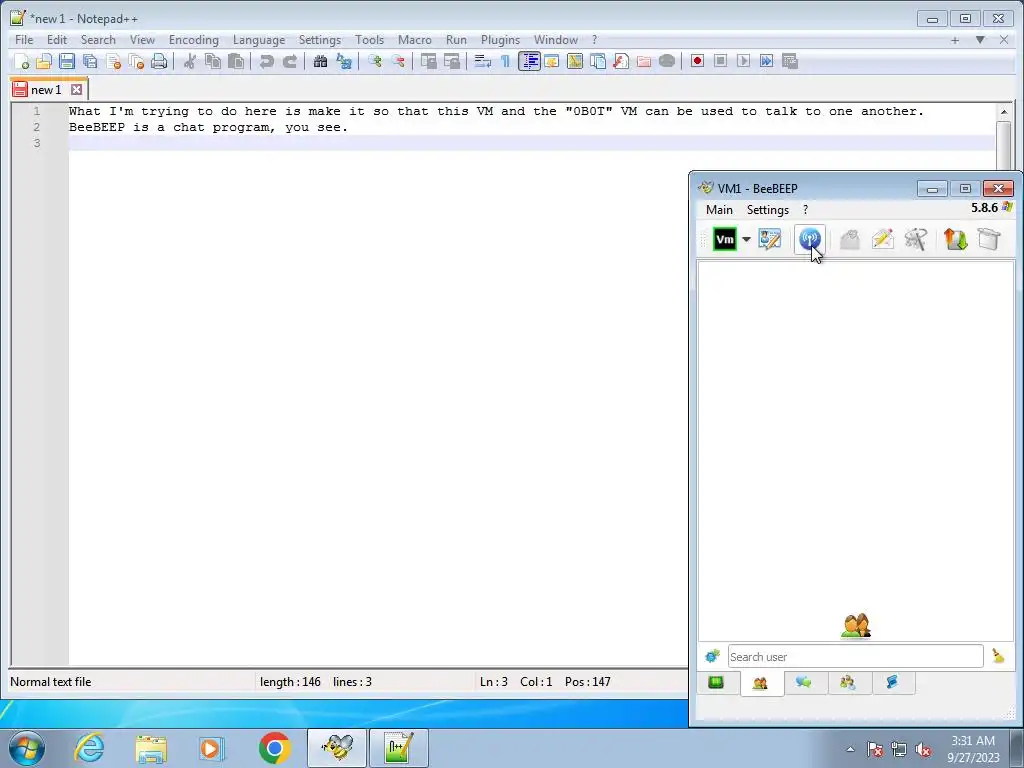Click the Close All icon in Notepad++ toolbar
This screenshot has width=1024, height=768.
[136, 61]
